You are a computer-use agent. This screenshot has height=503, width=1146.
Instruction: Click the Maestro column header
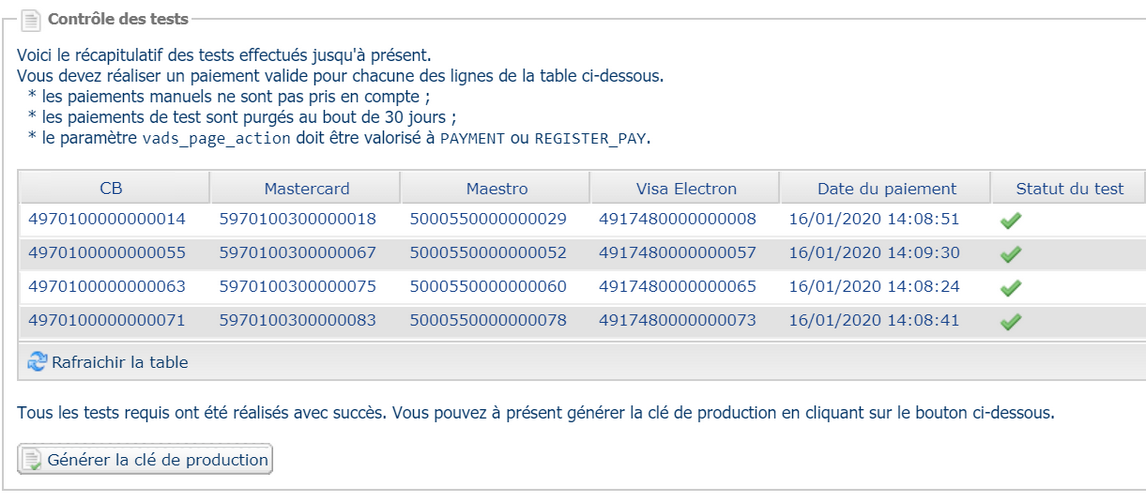[x=497, y=188]
